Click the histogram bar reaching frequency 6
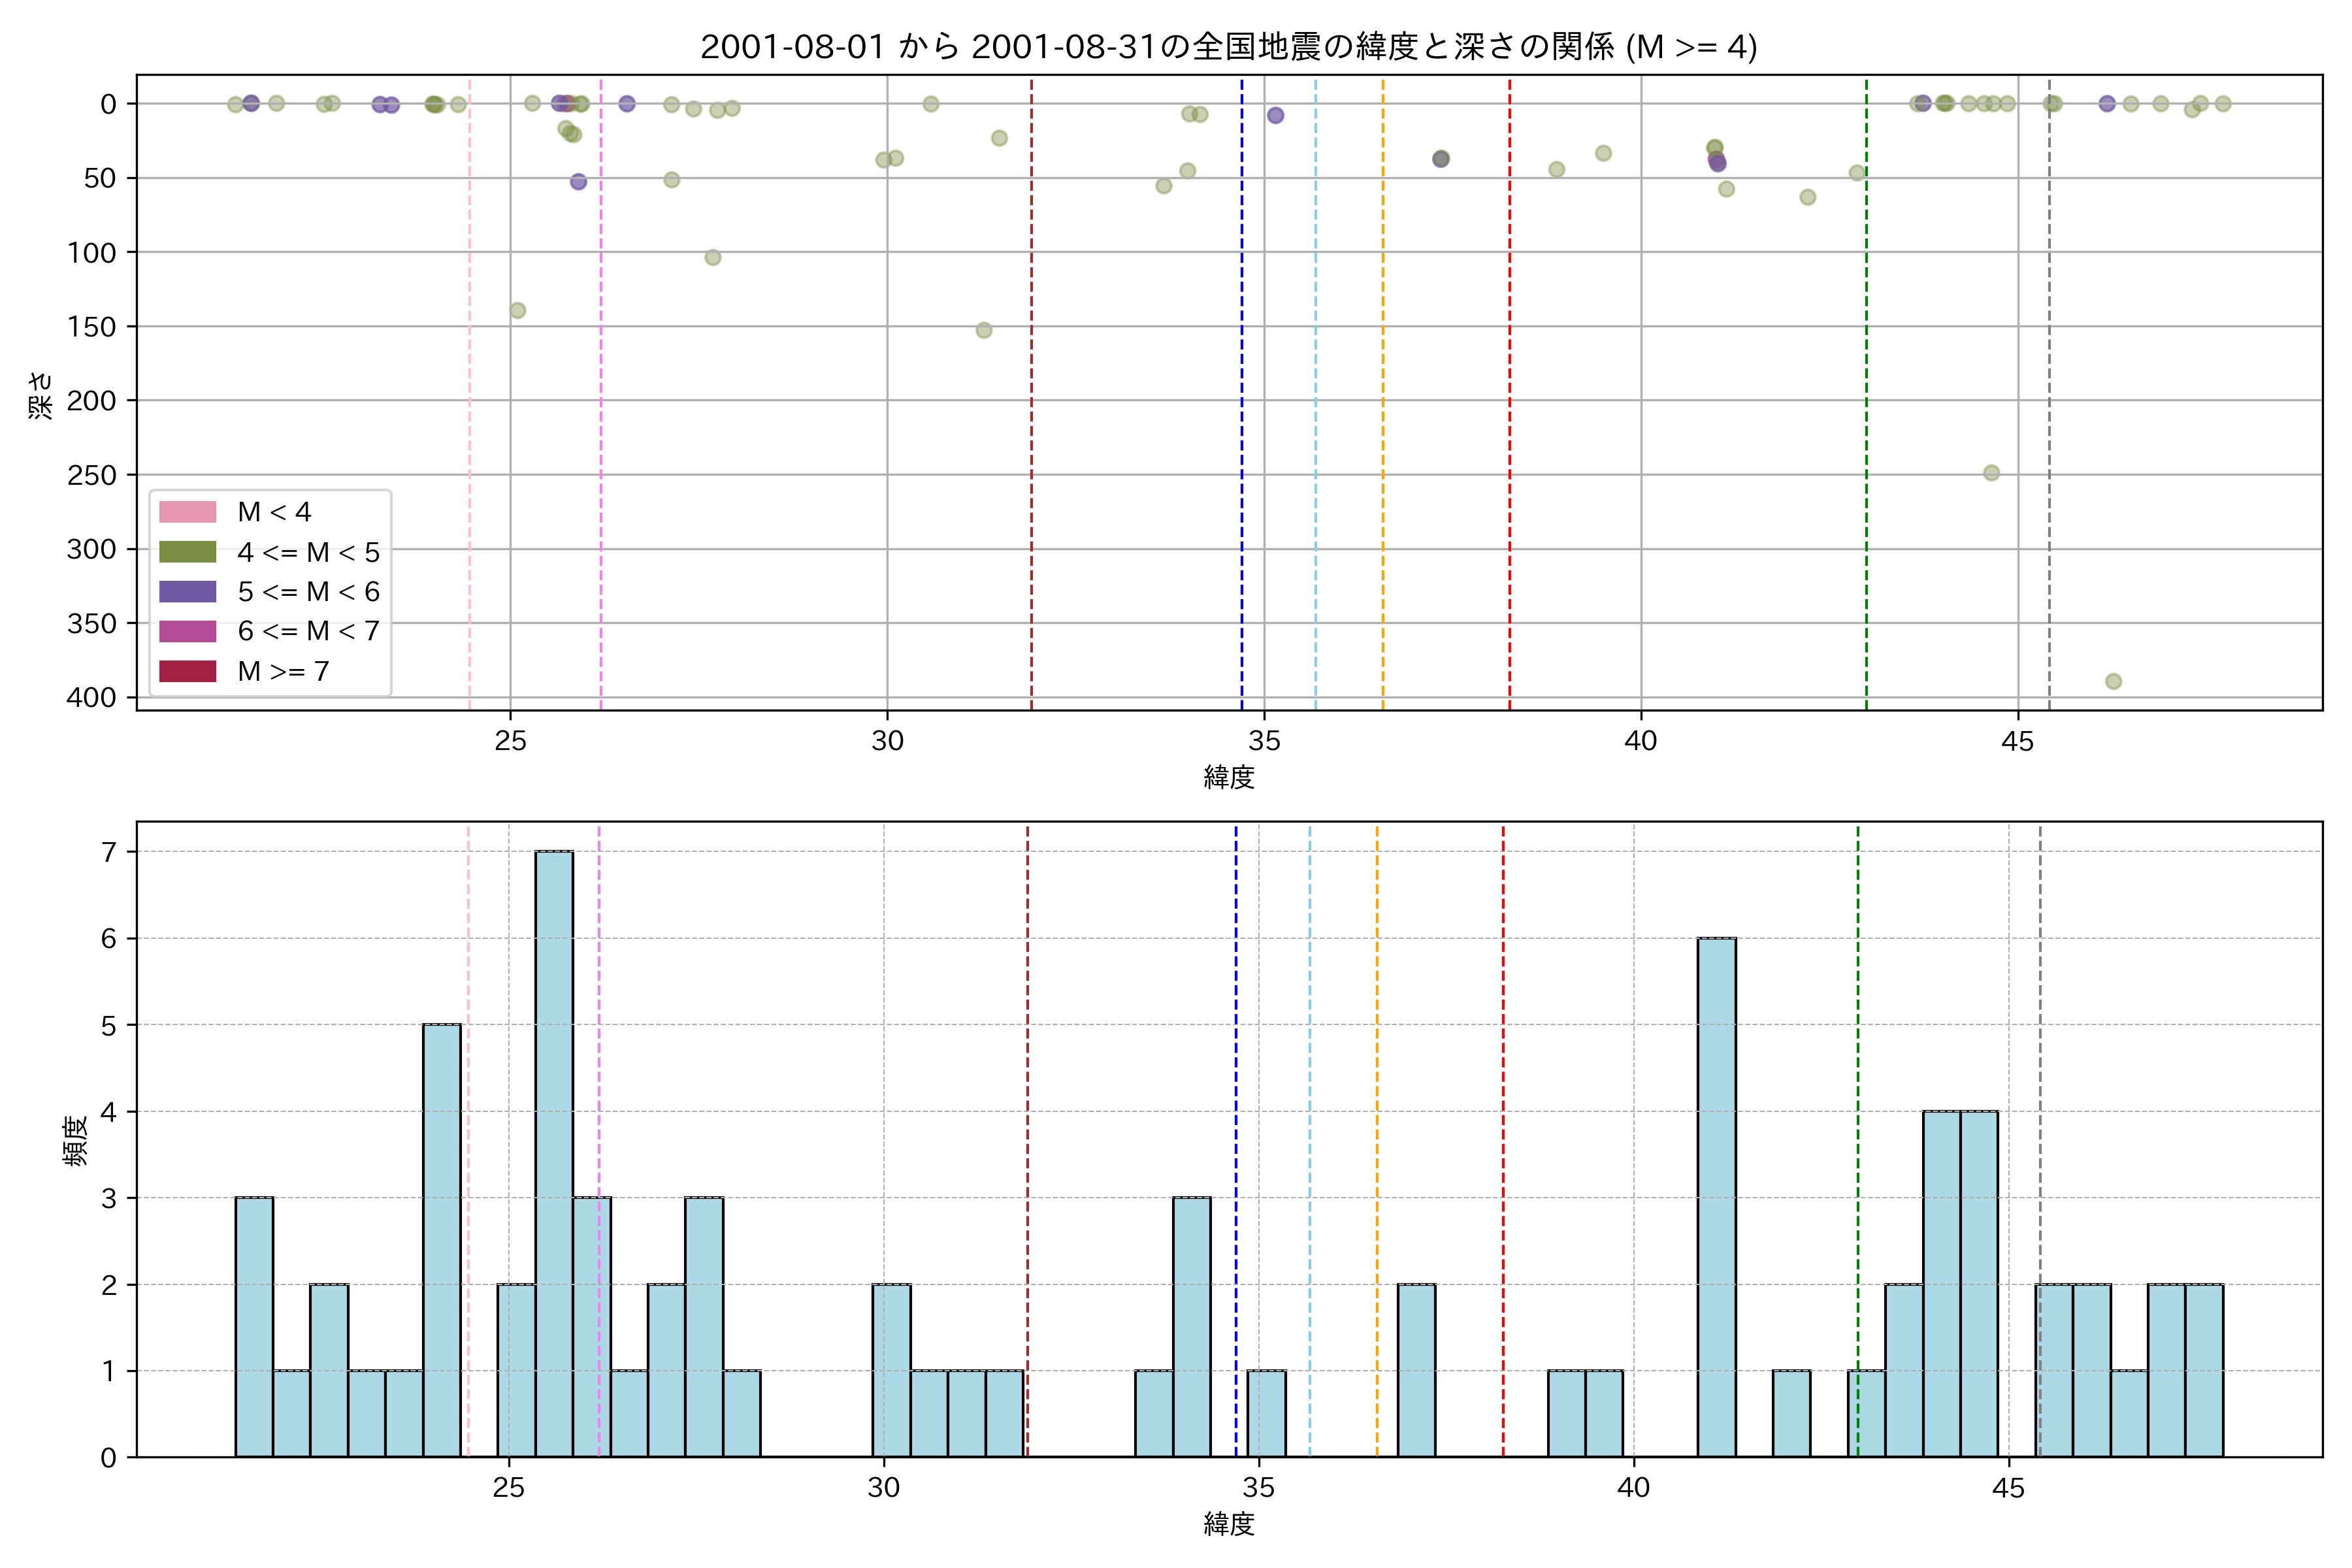Image resolution: width=2352 pixels, height=1568 pixels. pos(1716,1200)
